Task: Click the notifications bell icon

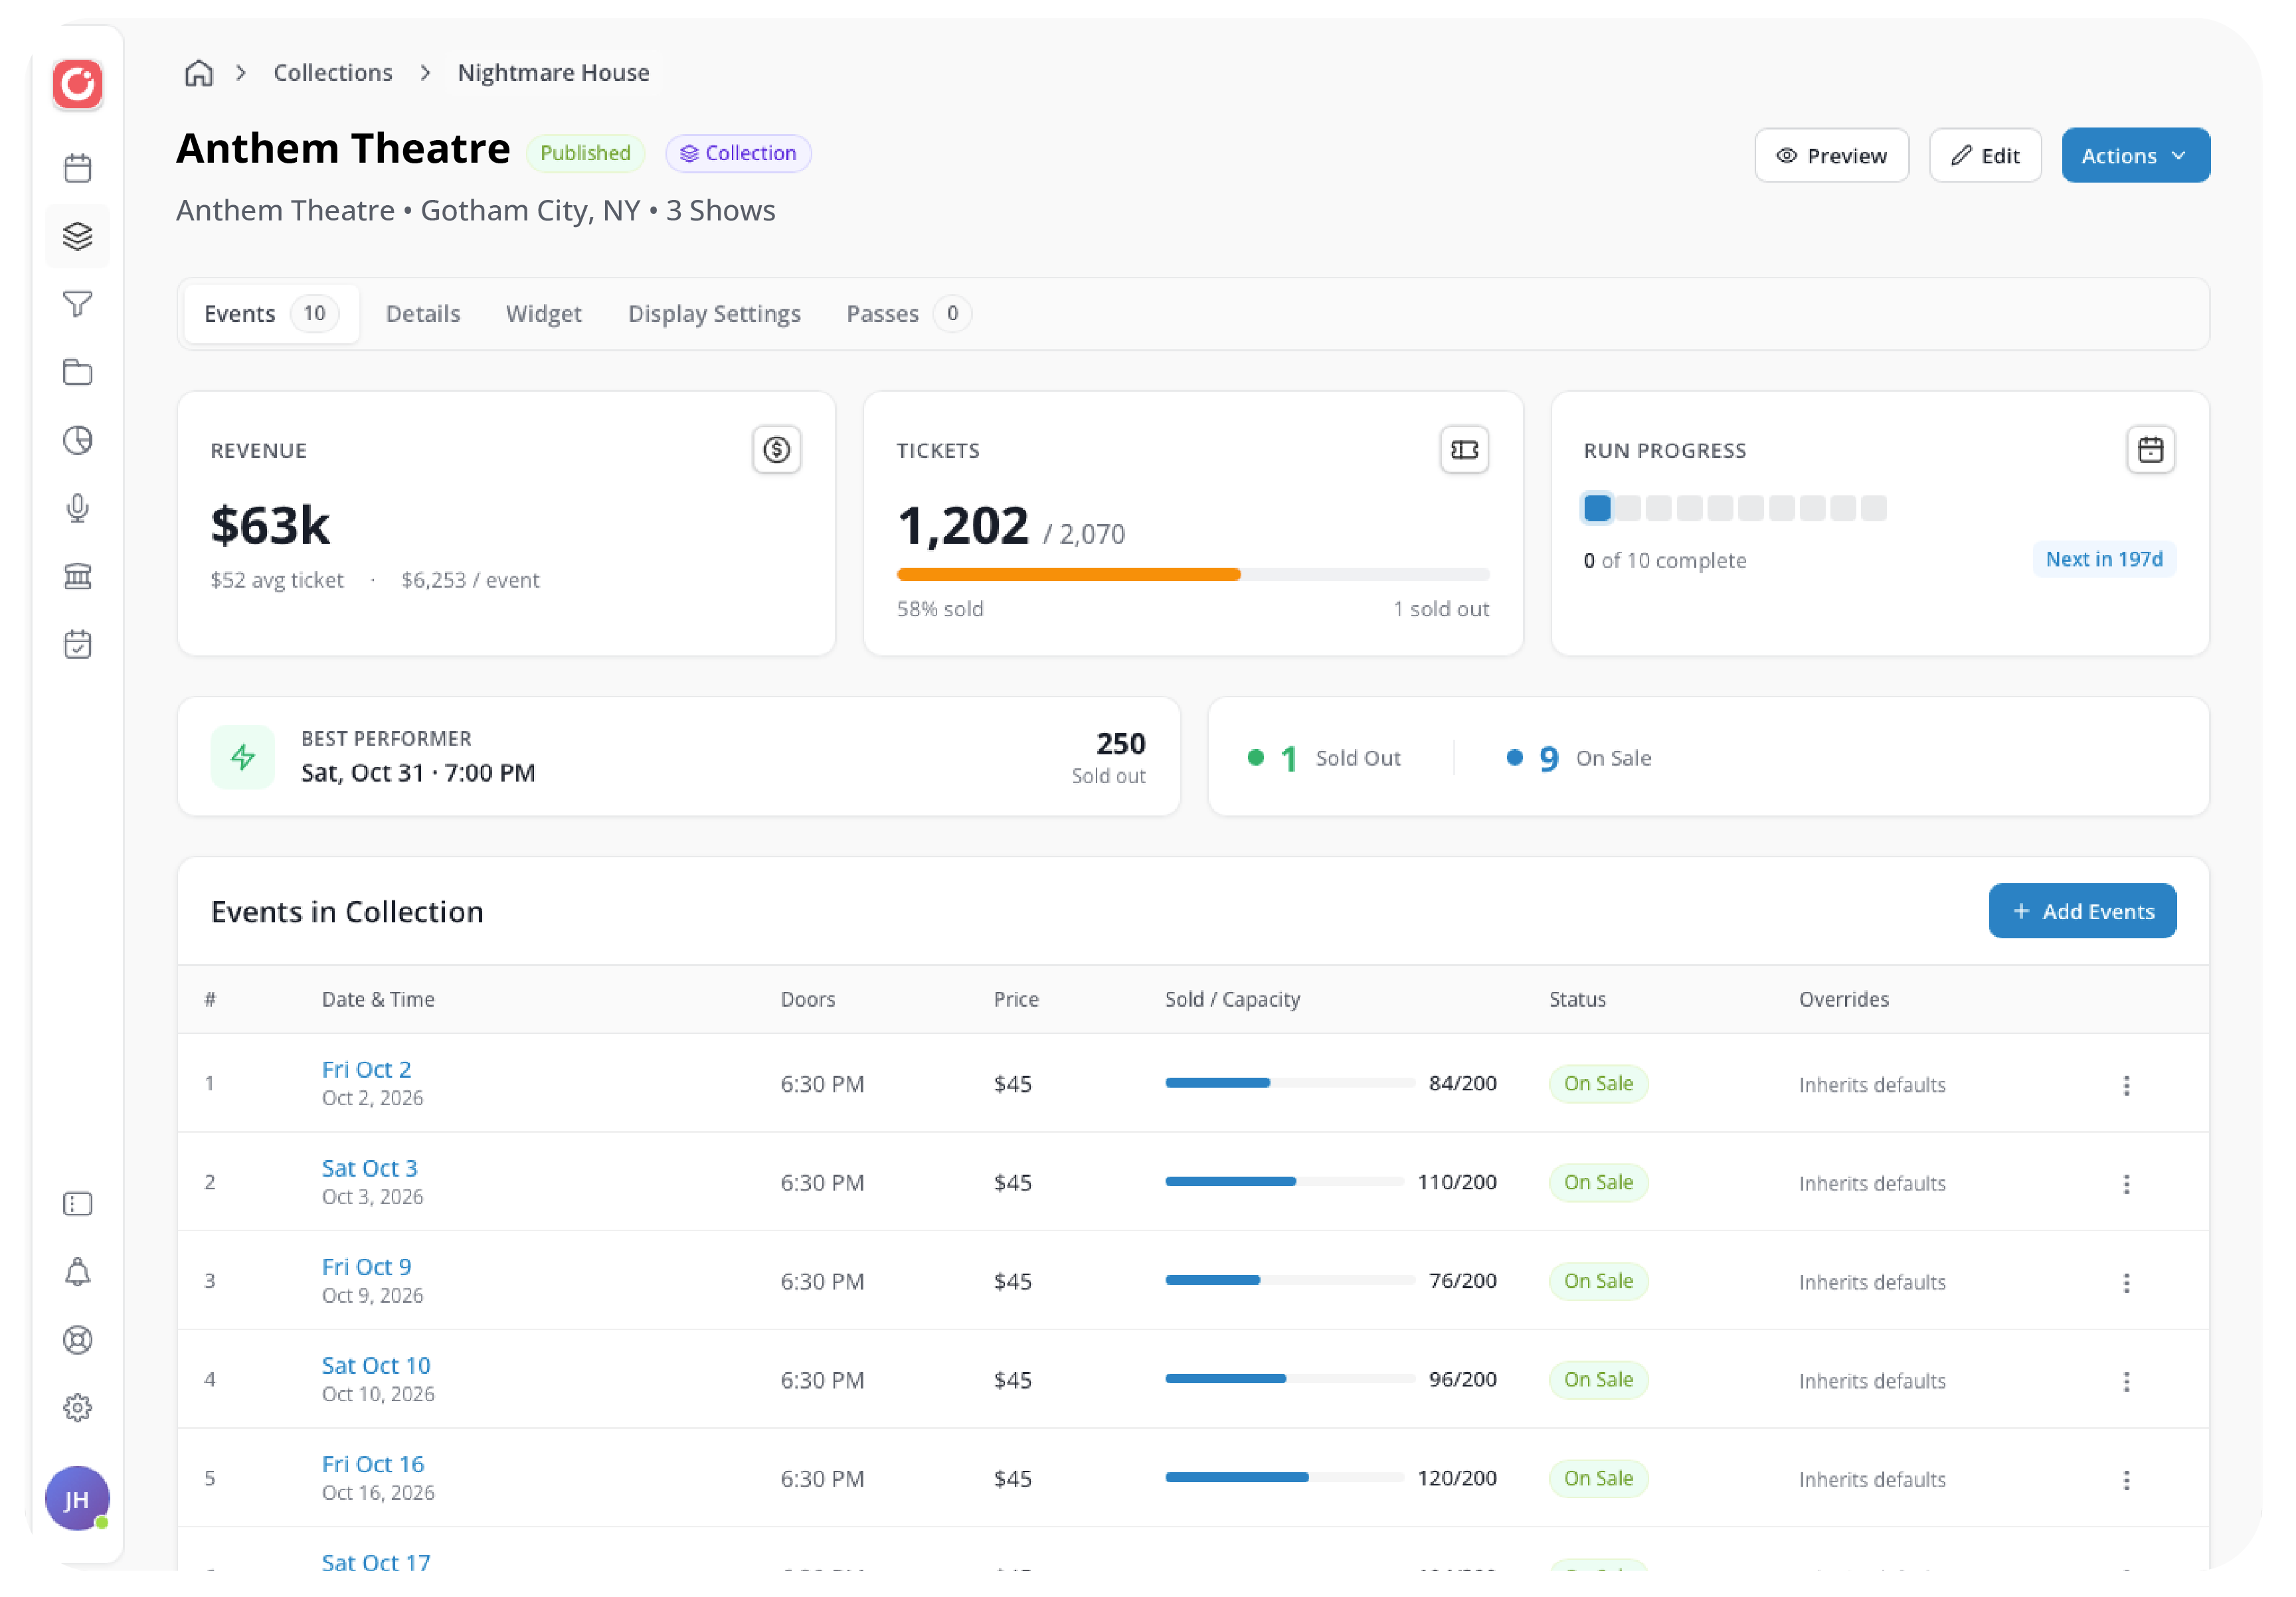Action: (x=78, y=1272)
